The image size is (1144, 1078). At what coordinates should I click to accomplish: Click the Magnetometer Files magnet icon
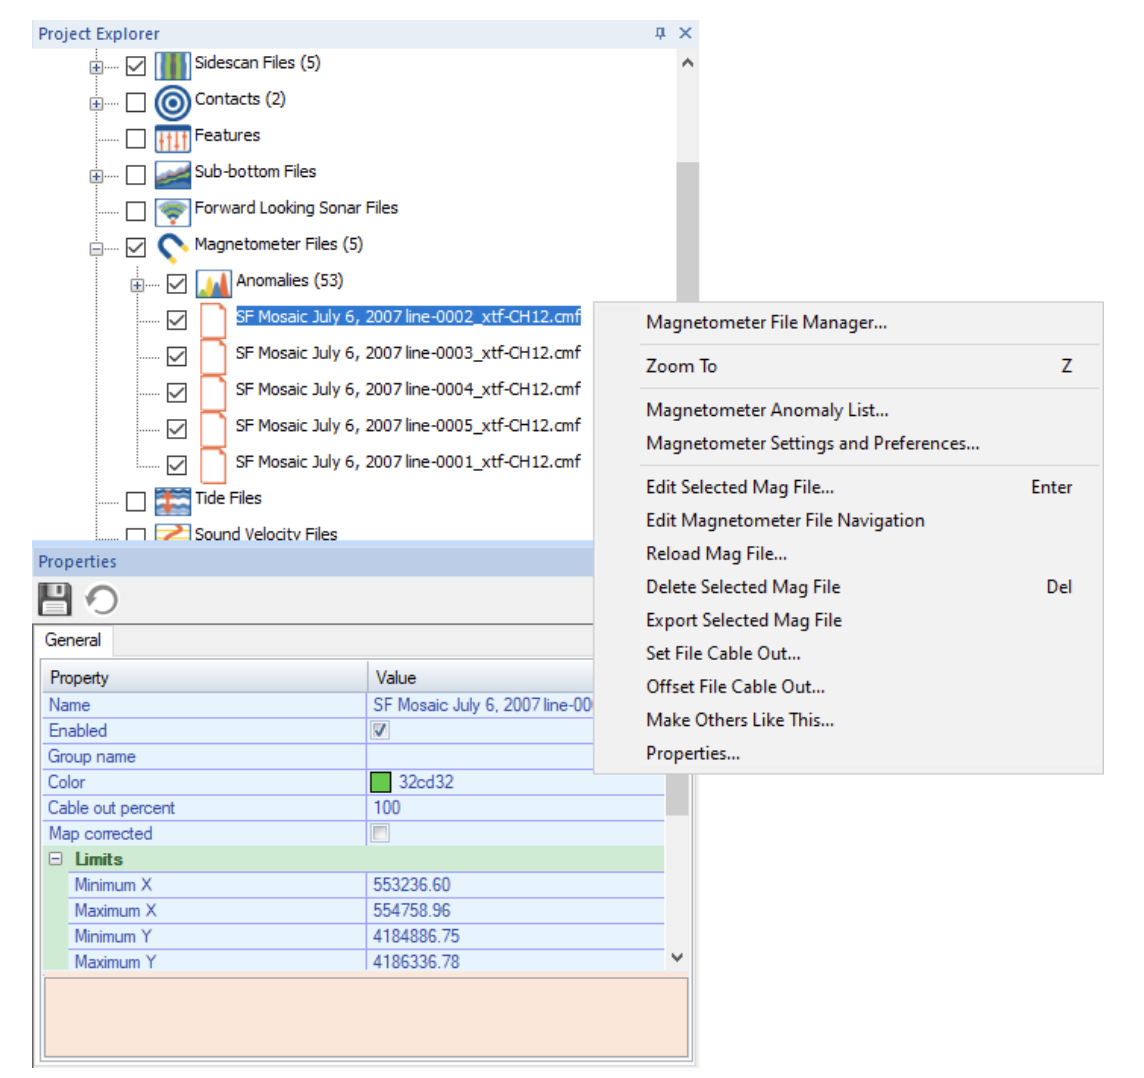tap(172, 247)
